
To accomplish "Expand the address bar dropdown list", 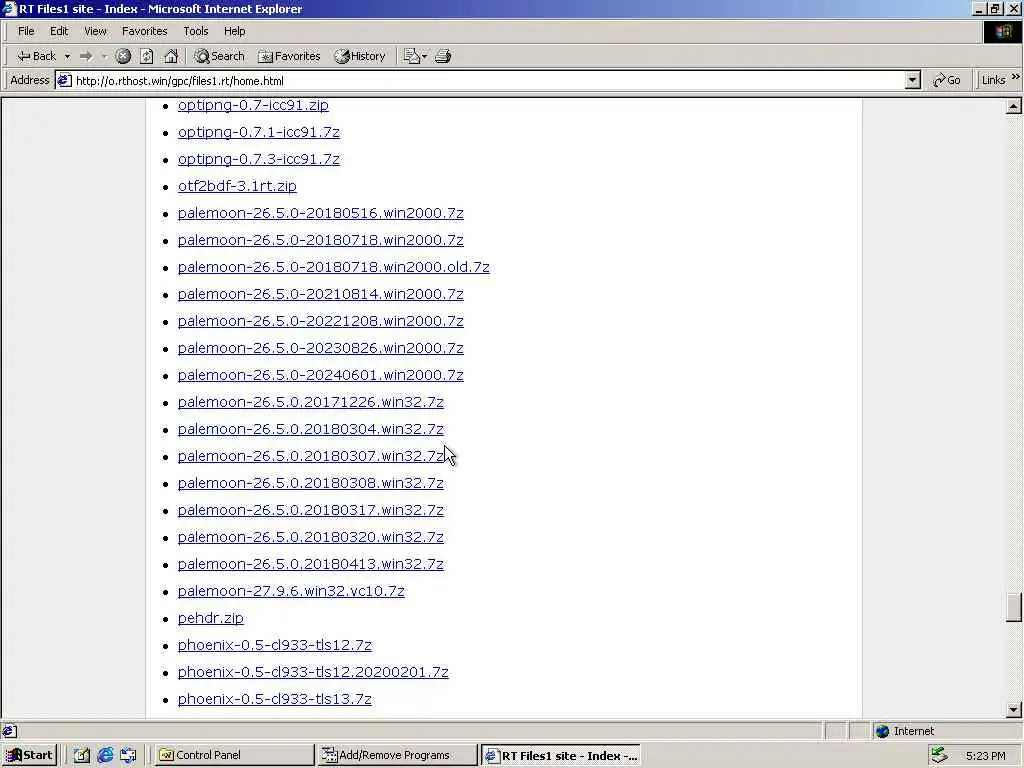I will pyautogui.click(x=912, y=80).
